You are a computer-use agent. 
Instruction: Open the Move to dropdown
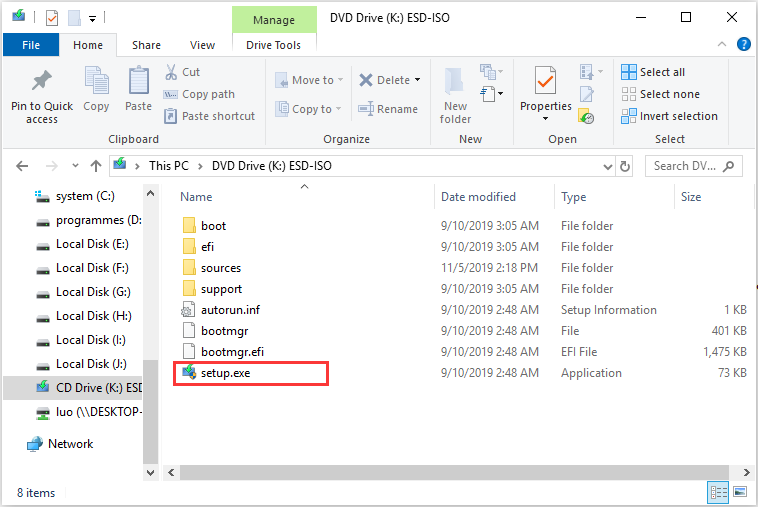pyautogui.click(x=309, y=80)
